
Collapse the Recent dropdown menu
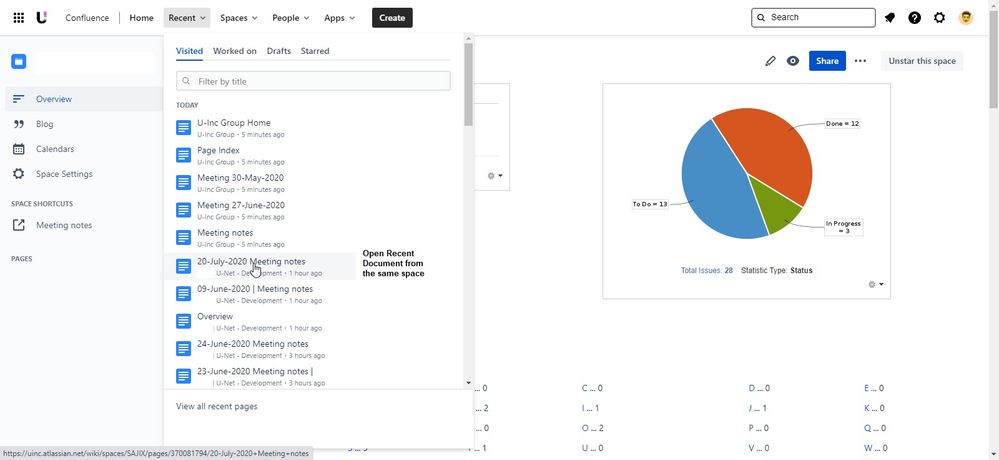click(x=187, y=18)
